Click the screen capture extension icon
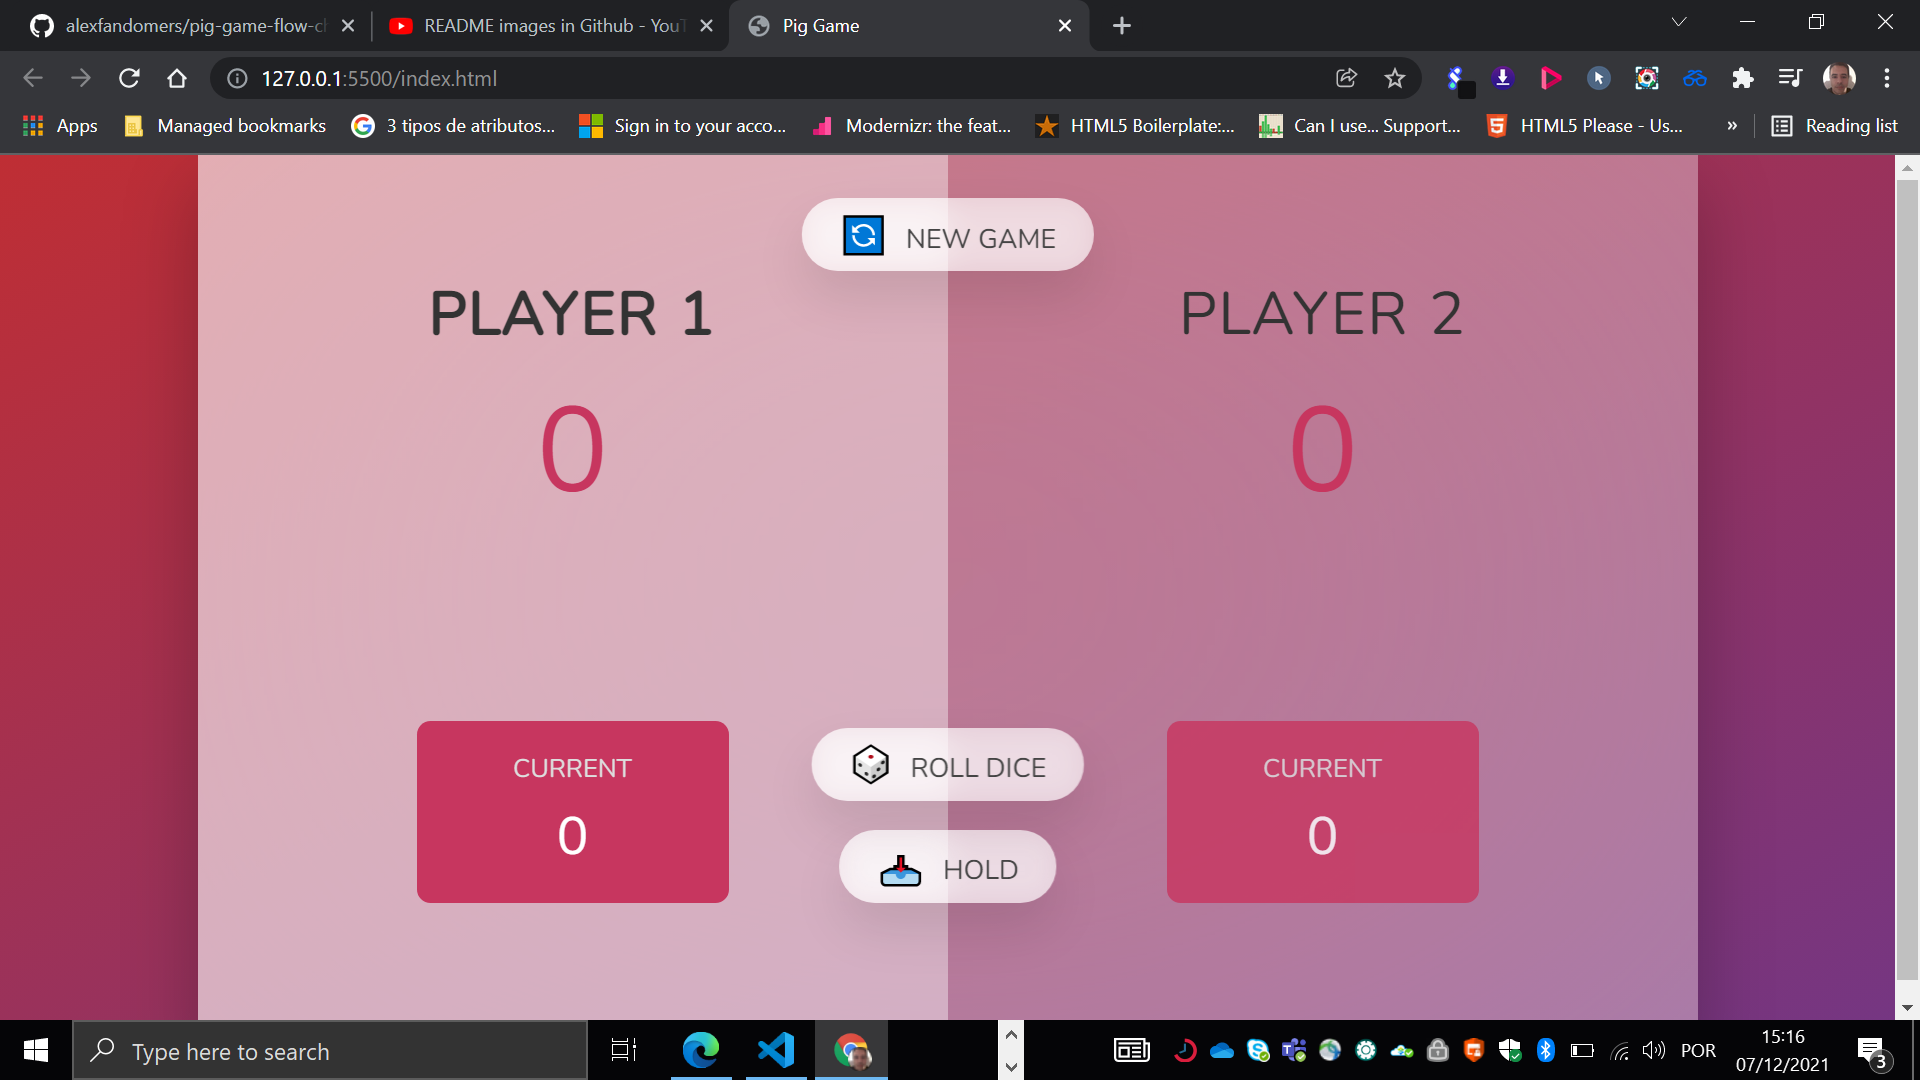The image size is (1920, 1080). [x=1646, y=78]
